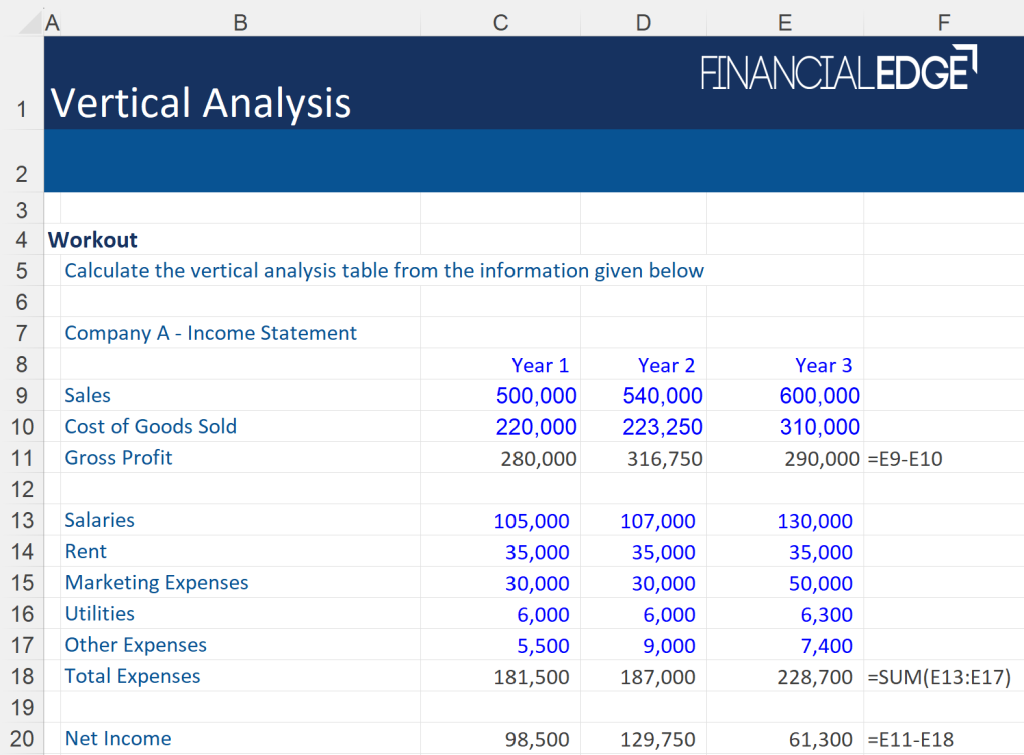Click the Company A - Income Statement label
Screen dimensions: 1024x755
pos(210,333)
